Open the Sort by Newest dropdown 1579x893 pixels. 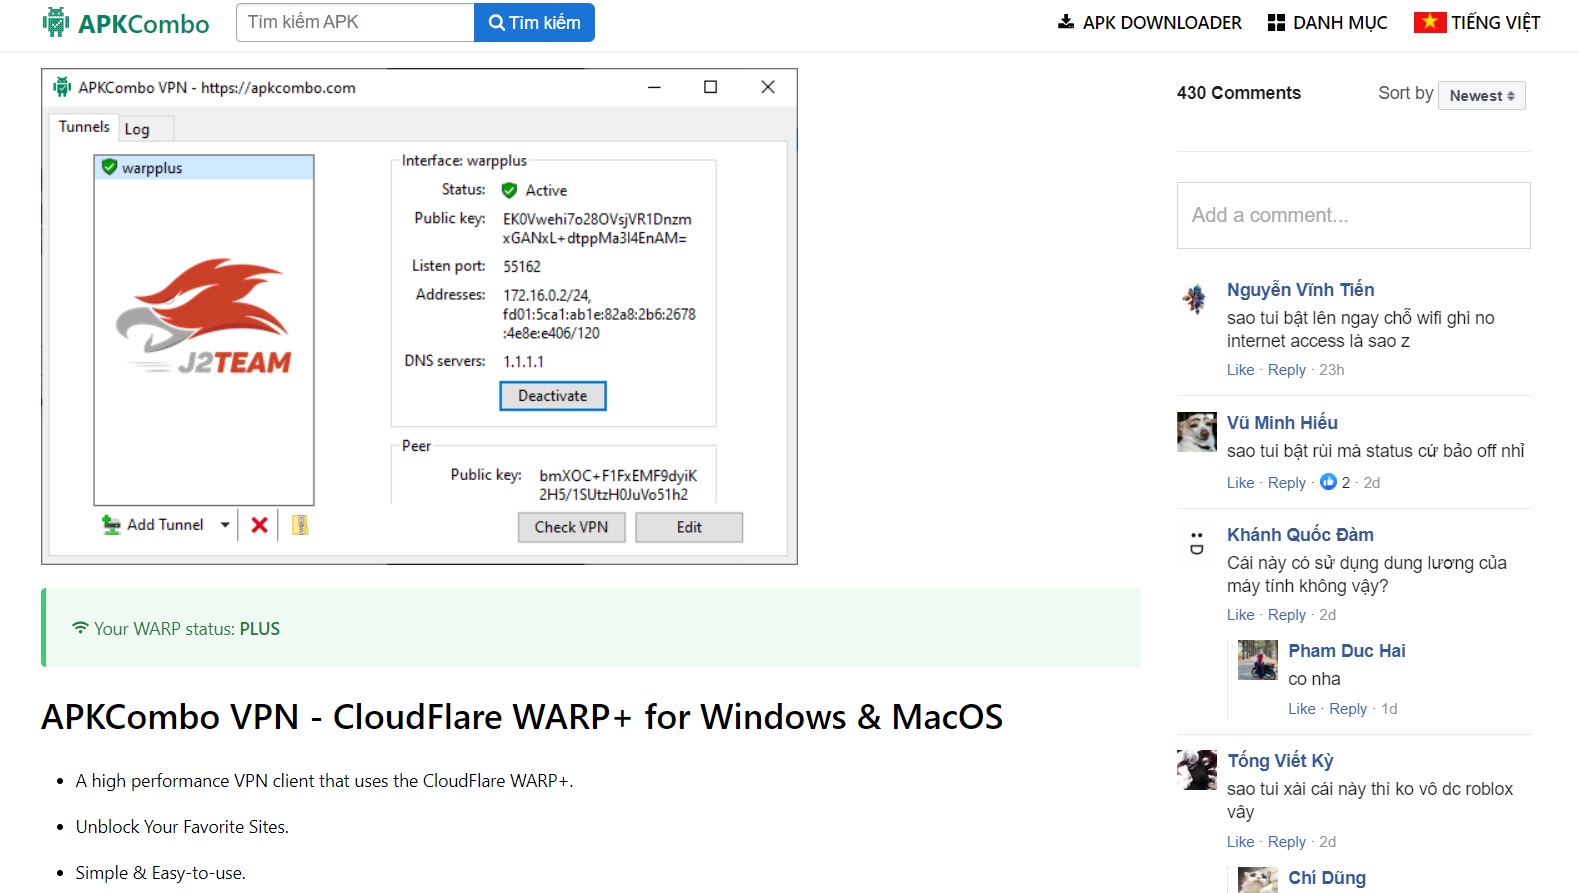pos(1481,96)
